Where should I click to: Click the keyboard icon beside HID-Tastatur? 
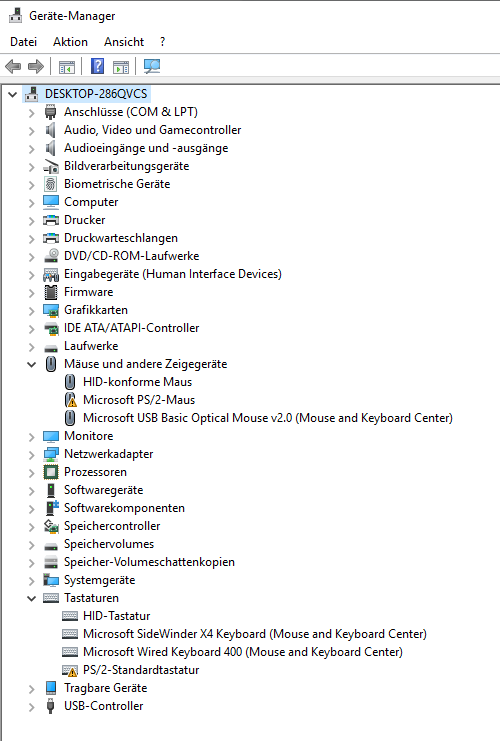pyautogui.click(x=70, y=616)
